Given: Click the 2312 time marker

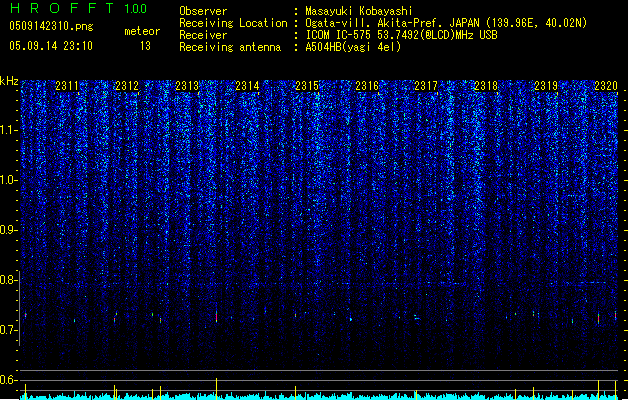Looking at the screenshot, I should pos(127,86).
